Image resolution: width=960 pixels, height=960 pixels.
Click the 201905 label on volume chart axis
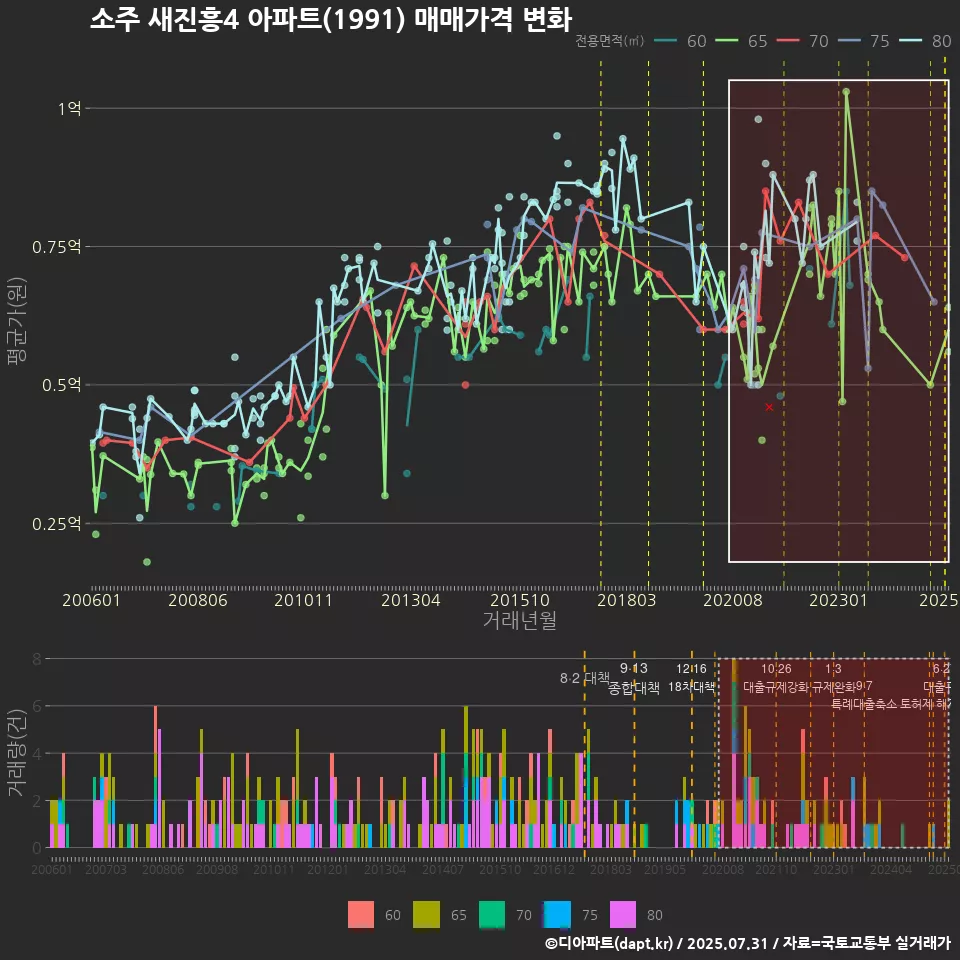click(665, 870)
